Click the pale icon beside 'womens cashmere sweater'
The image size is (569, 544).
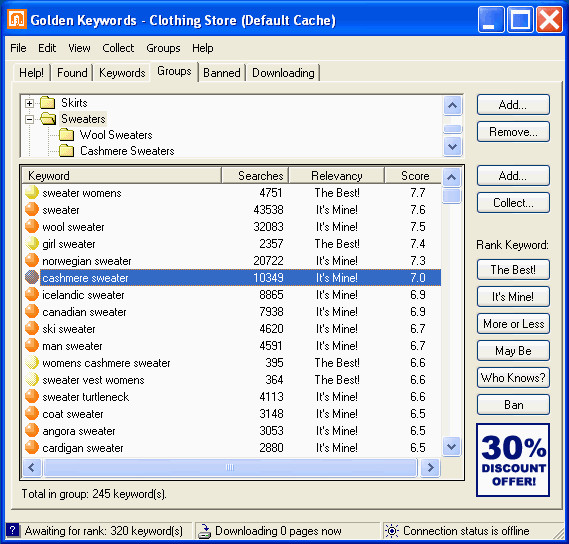[x=32, y=363]
